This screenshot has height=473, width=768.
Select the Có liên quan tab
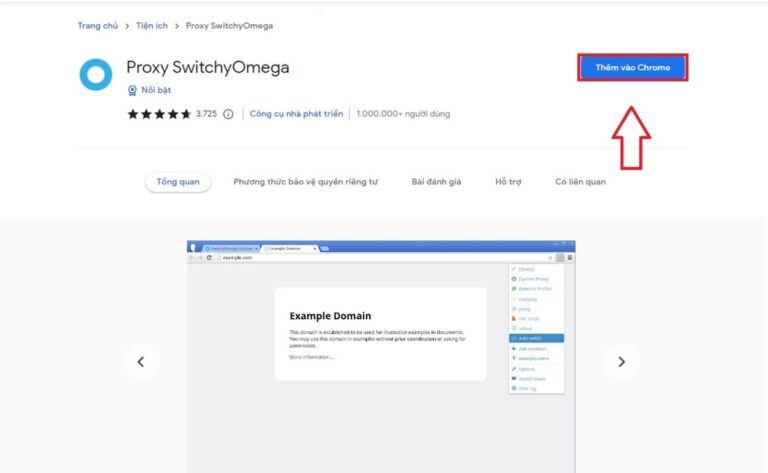tap(580, 182)
